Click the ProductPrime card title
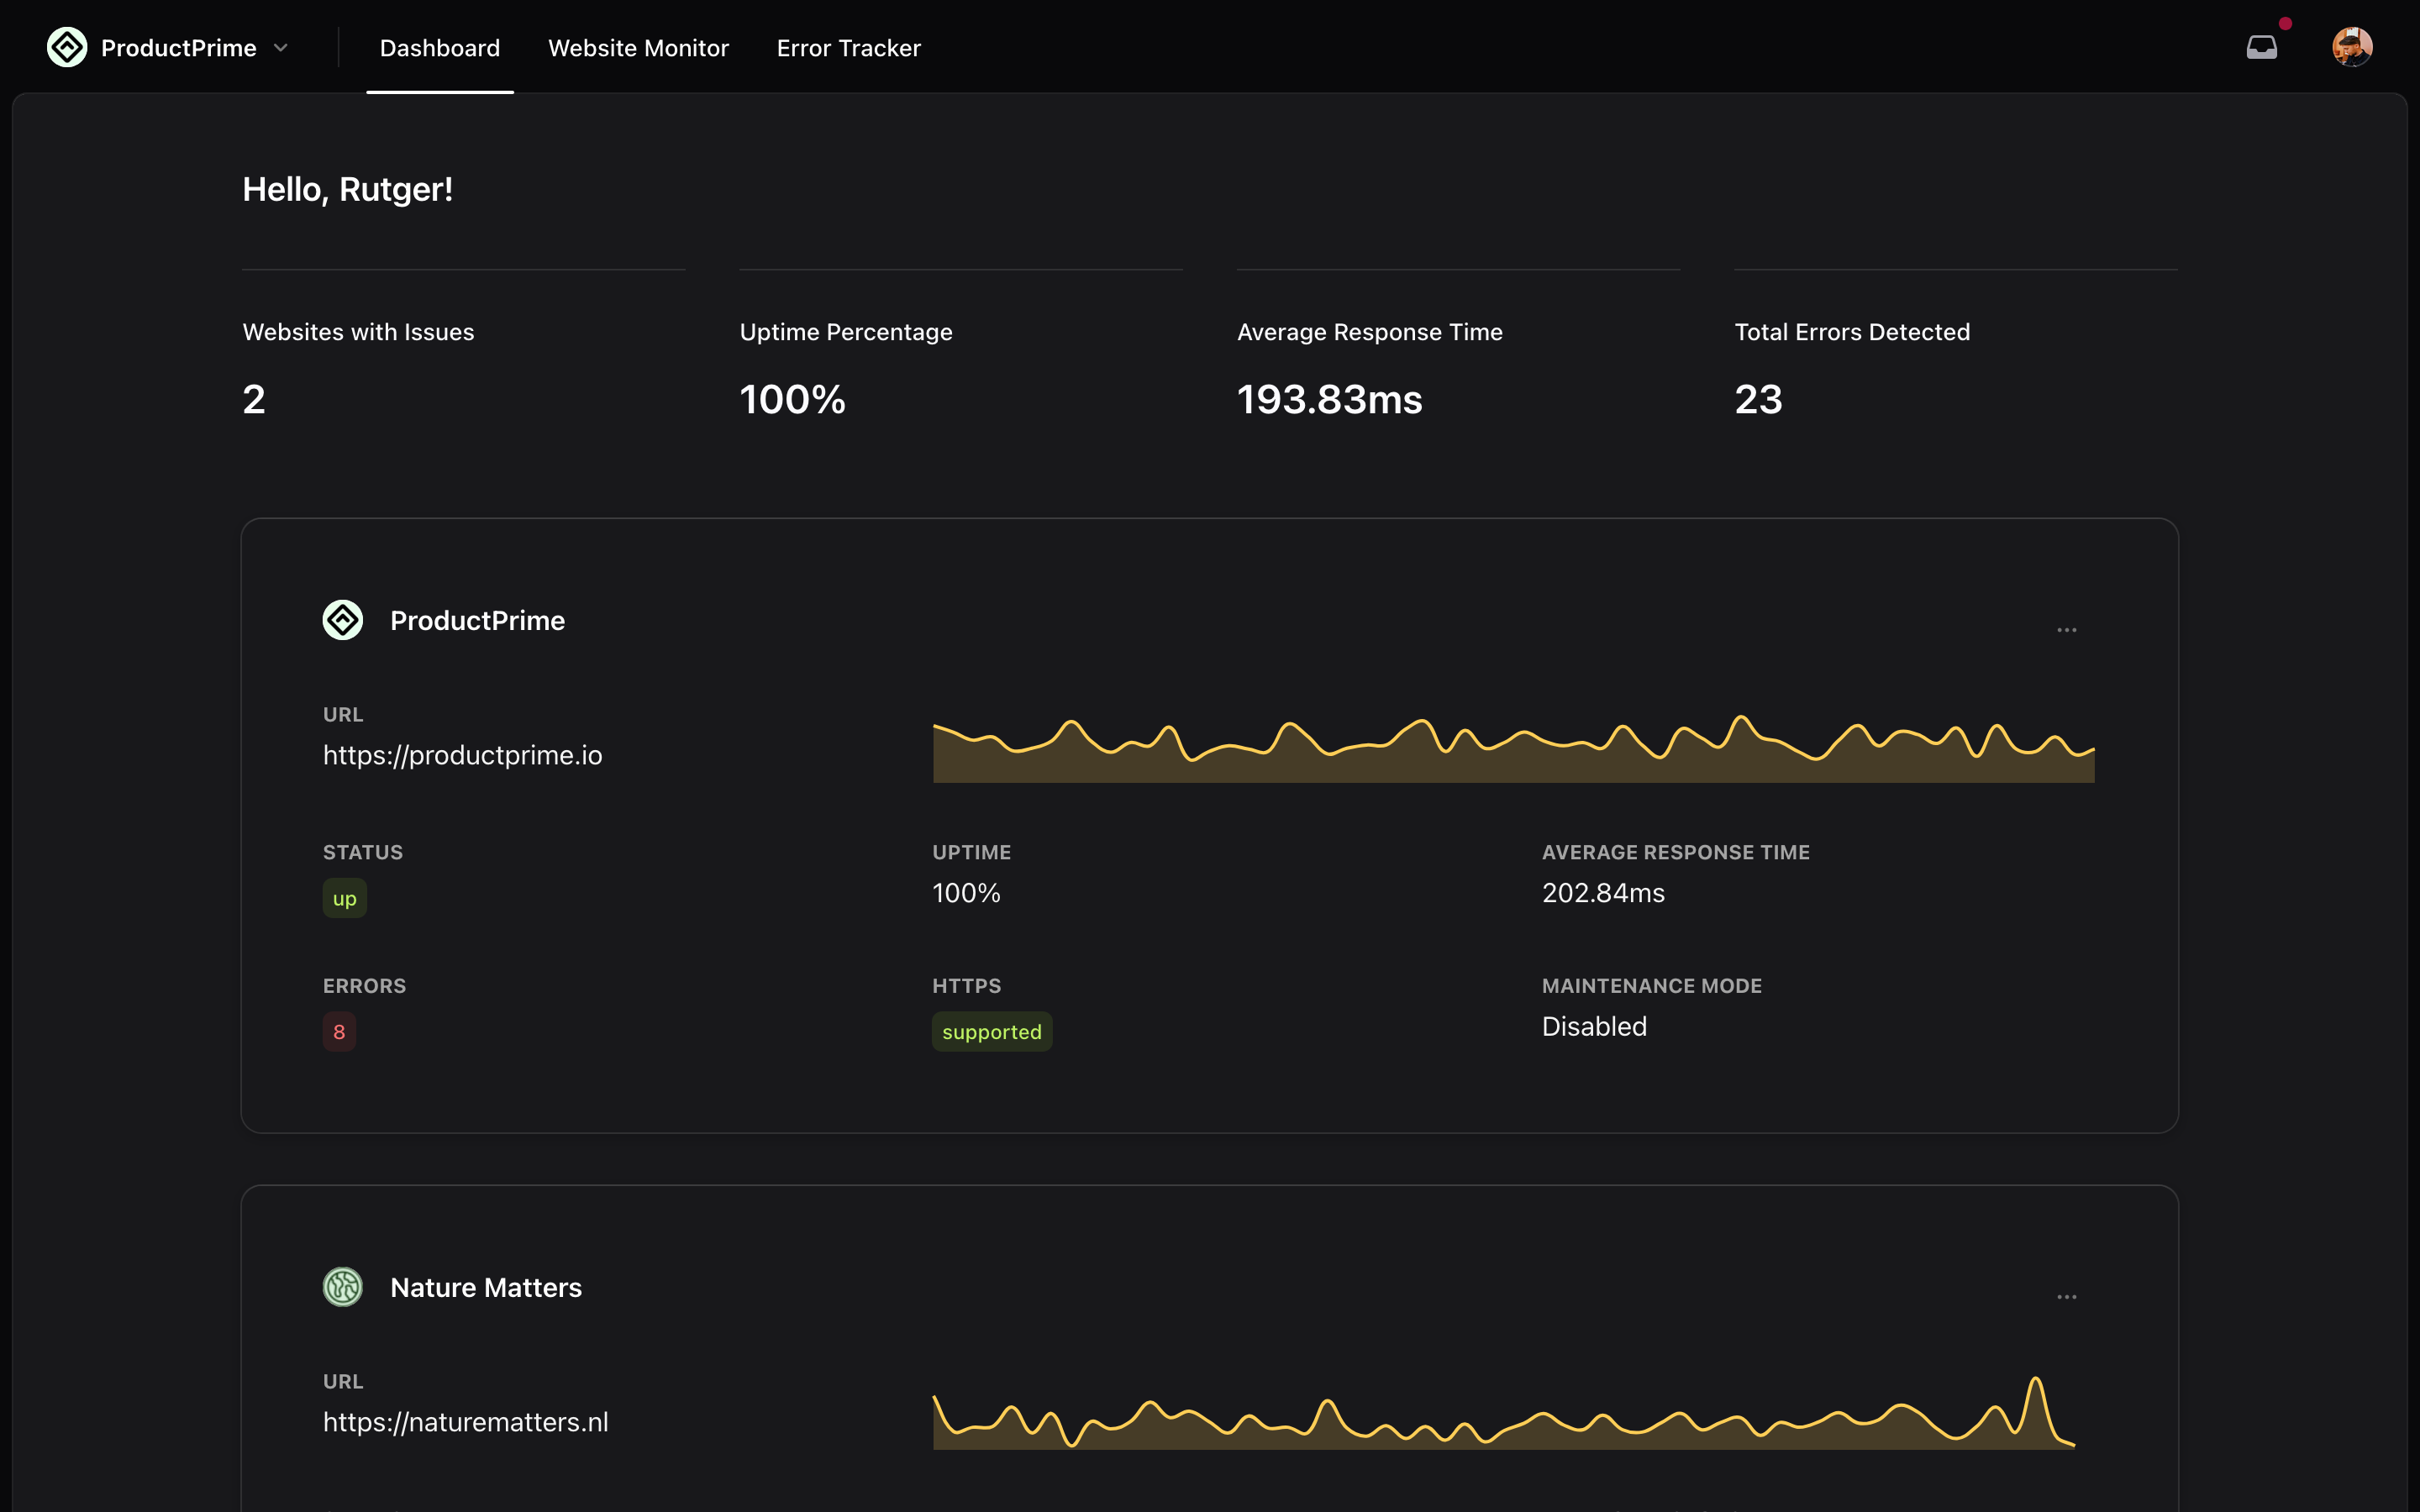Viewport: 2420px width, 1512px height. pyautogui.click(x=477, y=620)
